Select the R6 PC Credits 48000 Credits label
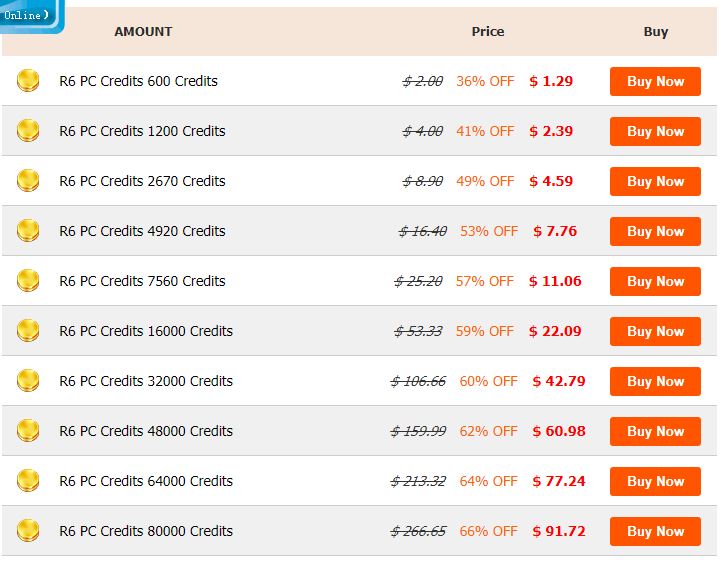The width and height of the screenshot is (721, 565). [146, 431]
